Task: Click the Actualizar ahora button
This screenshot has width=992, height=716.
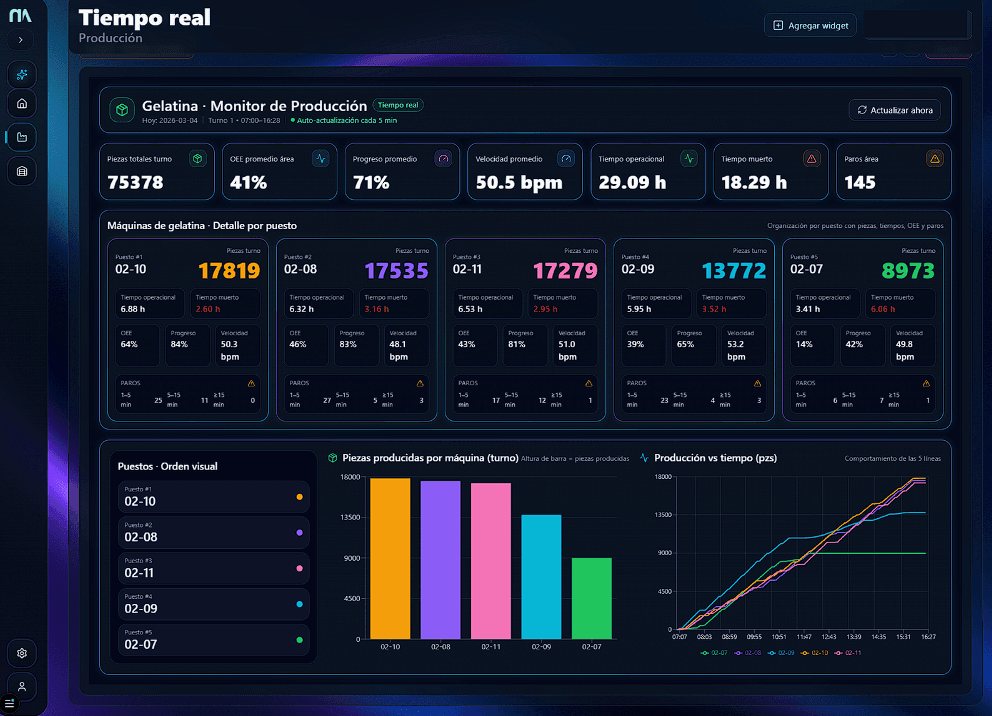Action: point(894,110)
